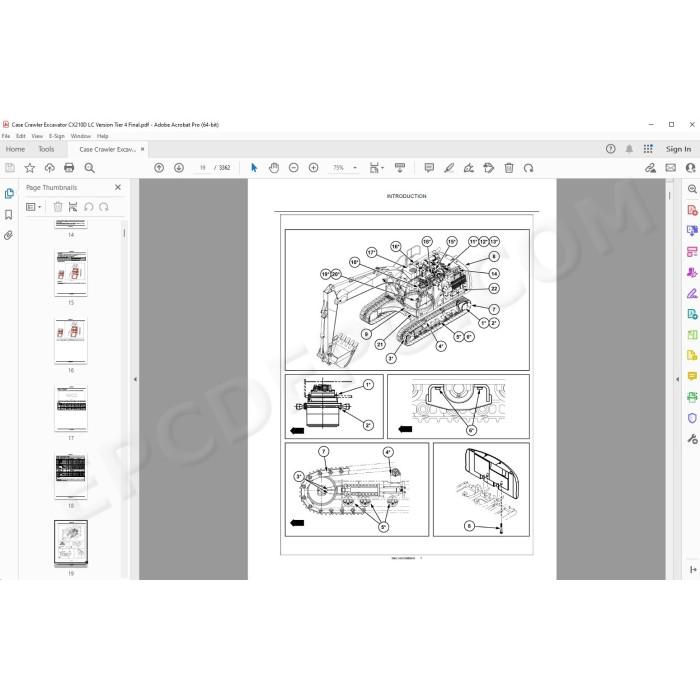
Task: Zoom in with plus button
Action: click(313, 168)
